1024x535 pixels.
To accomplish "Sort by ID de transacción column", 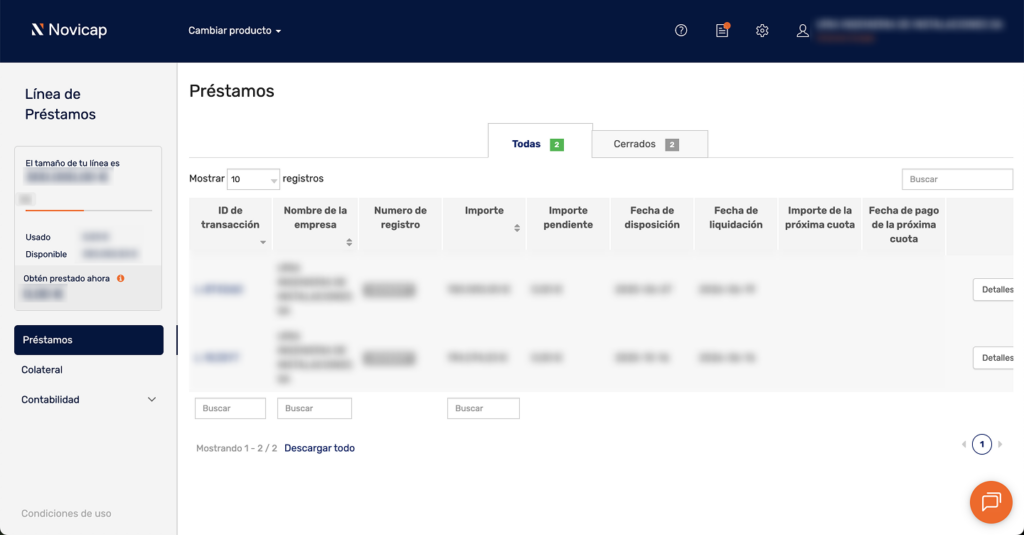I will click(x=231, y=217).
